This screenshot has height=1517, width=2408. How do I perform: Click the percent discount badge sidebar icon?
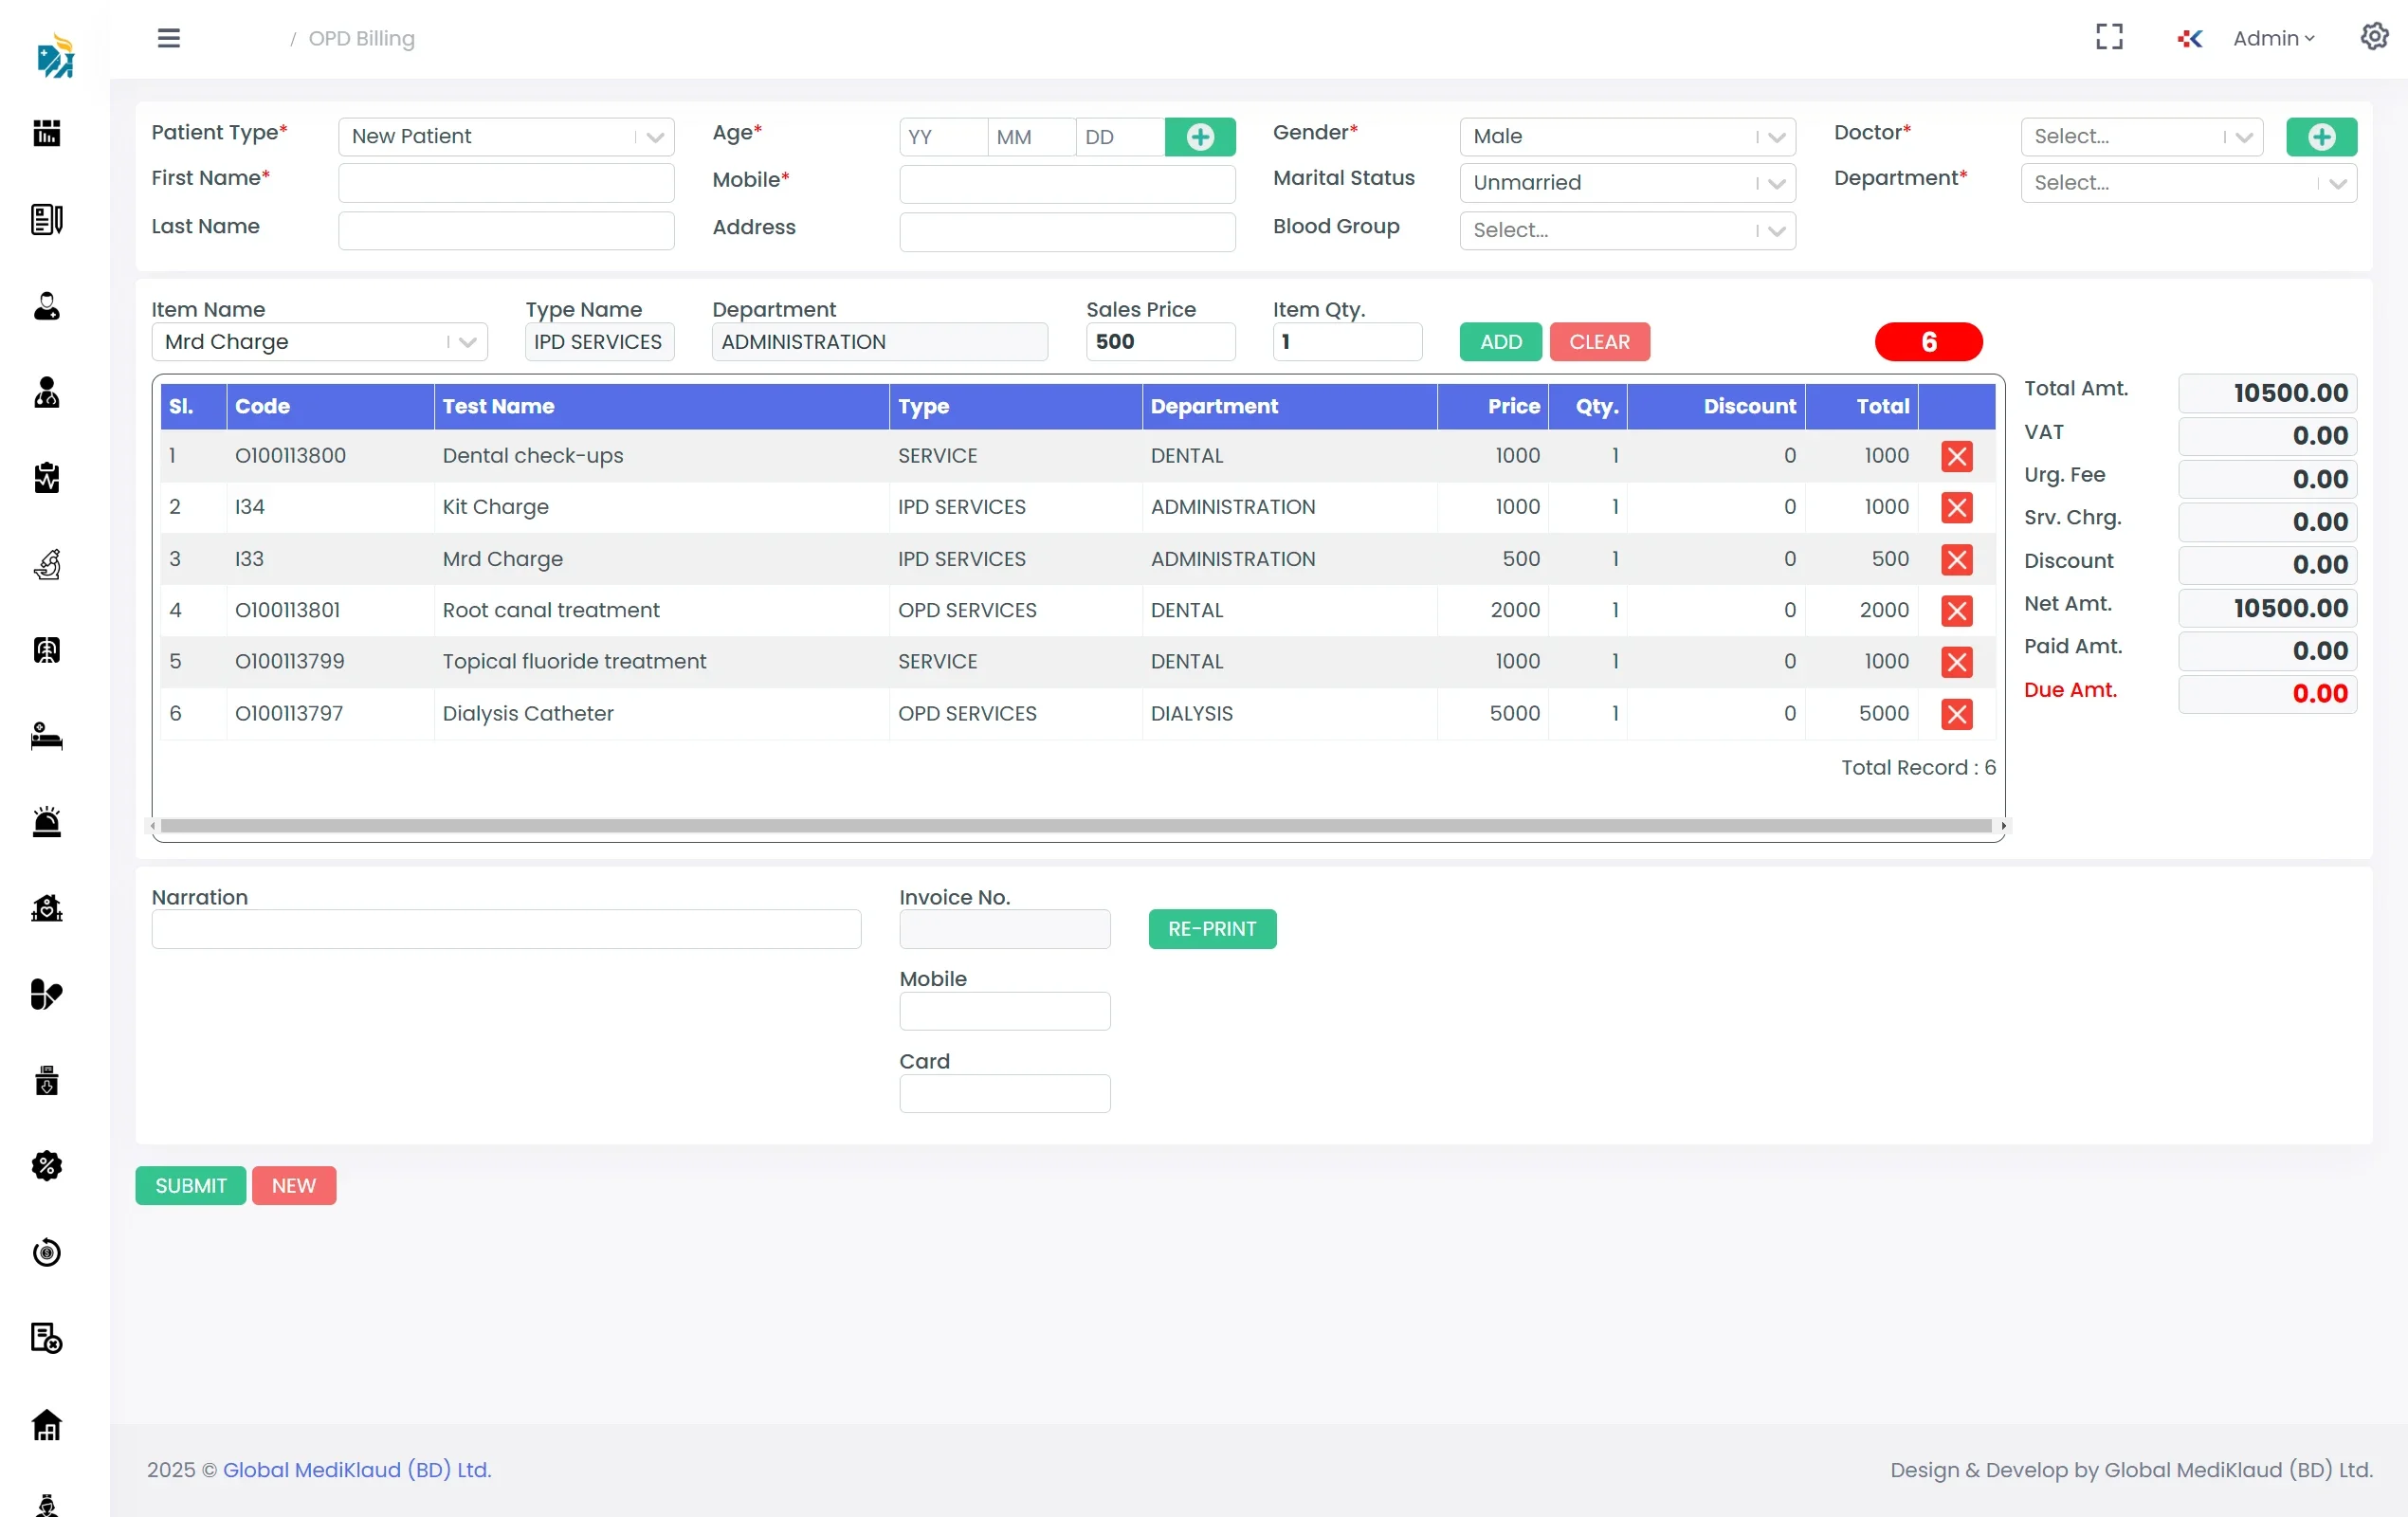click(47, 1166)
